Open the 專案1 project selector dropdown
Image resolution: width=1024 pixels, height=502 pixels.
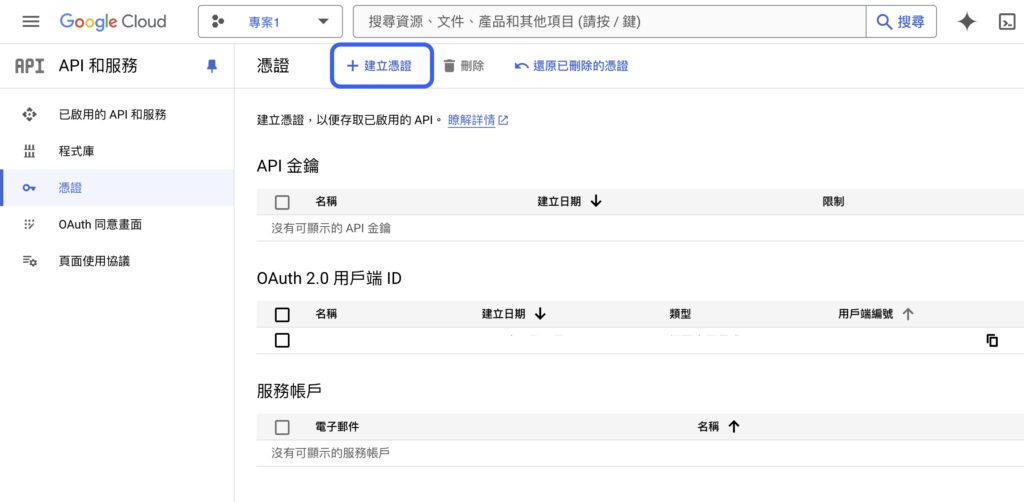[x=269, y=22]
